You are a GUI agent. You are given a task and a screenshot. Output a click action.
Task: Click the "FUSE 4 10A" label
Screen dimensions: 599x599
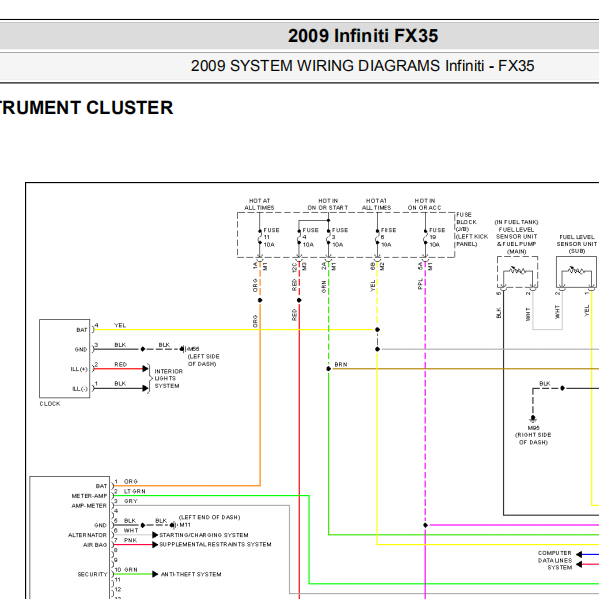310,237
